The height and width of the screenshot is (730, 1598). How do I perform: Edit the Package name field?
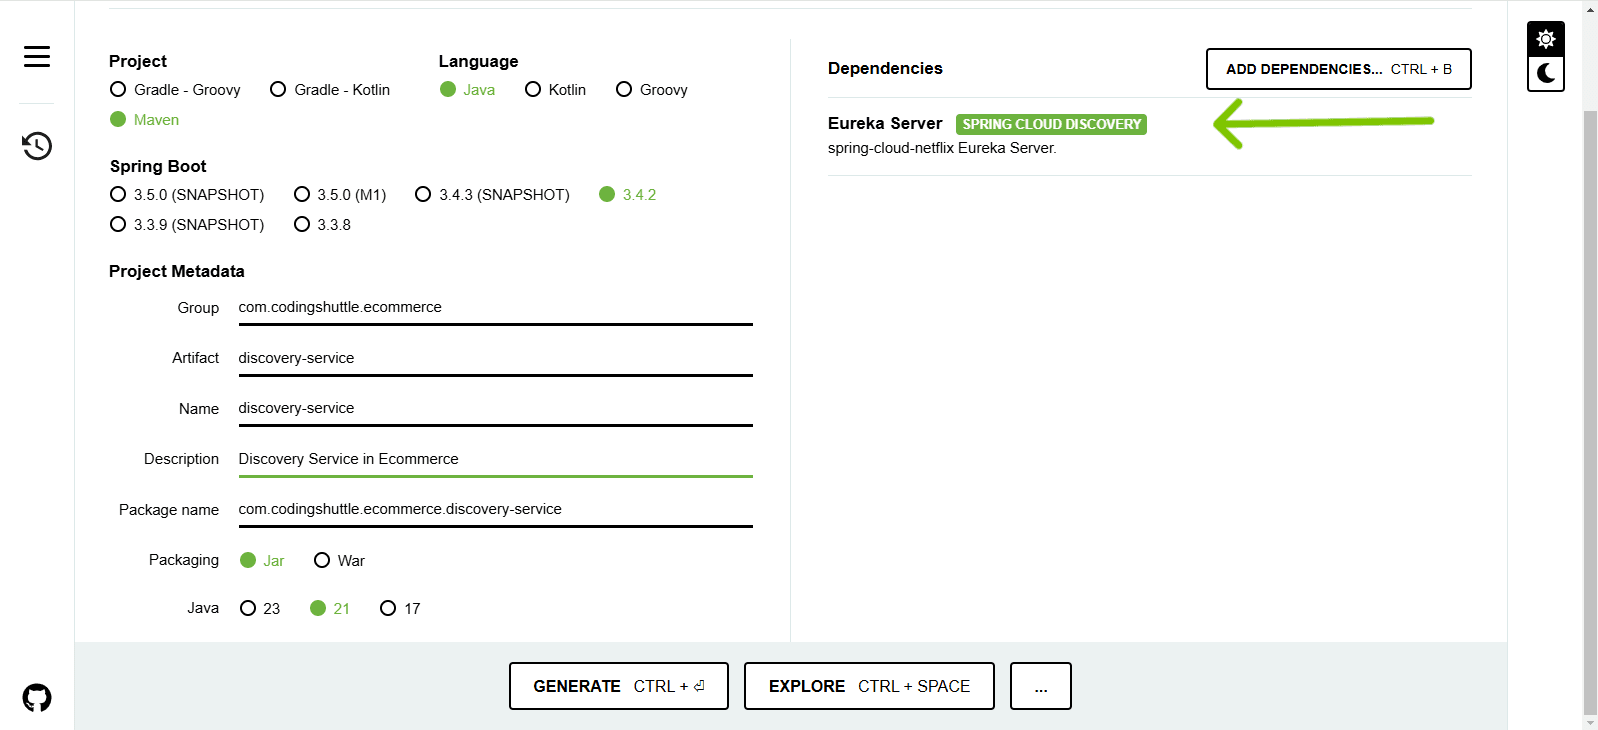pyautogui.click(x=495, y=509)
